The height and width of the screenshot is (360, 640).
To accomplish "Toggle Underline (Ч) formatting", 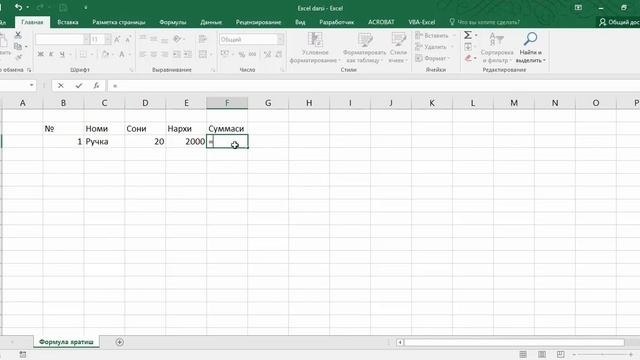I will coord(62,54).
